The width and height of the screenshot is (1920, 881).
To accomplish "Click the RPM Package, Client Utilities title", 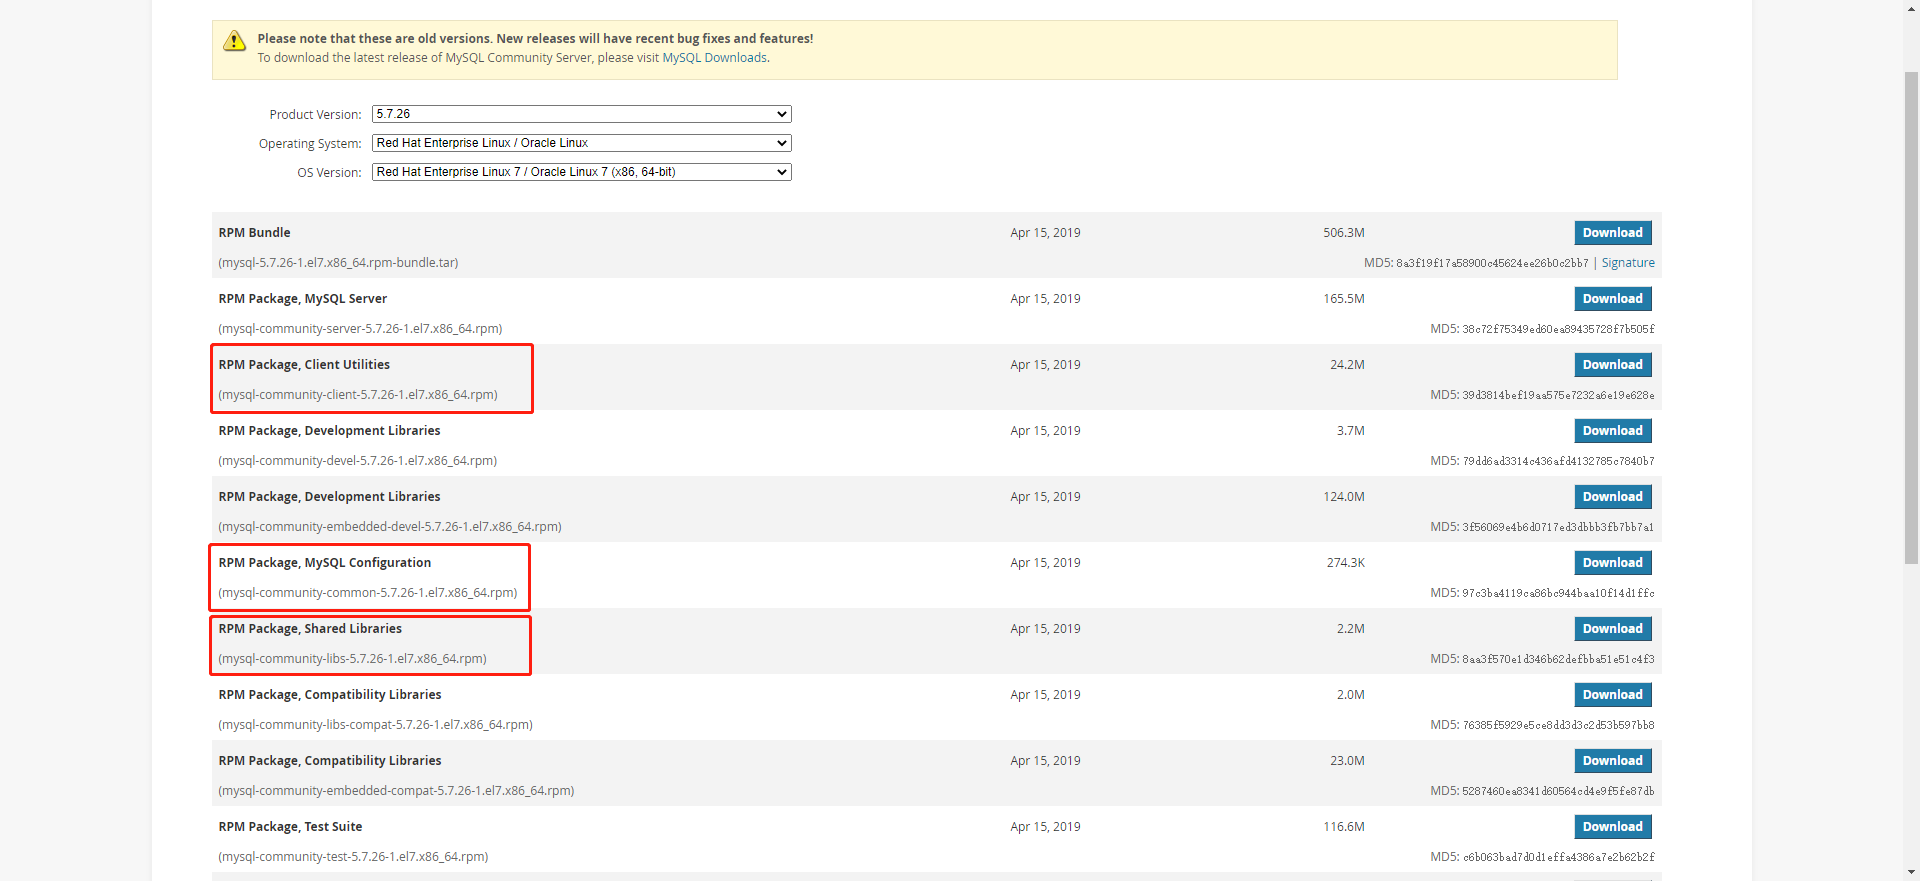I will tap(304, 365).
